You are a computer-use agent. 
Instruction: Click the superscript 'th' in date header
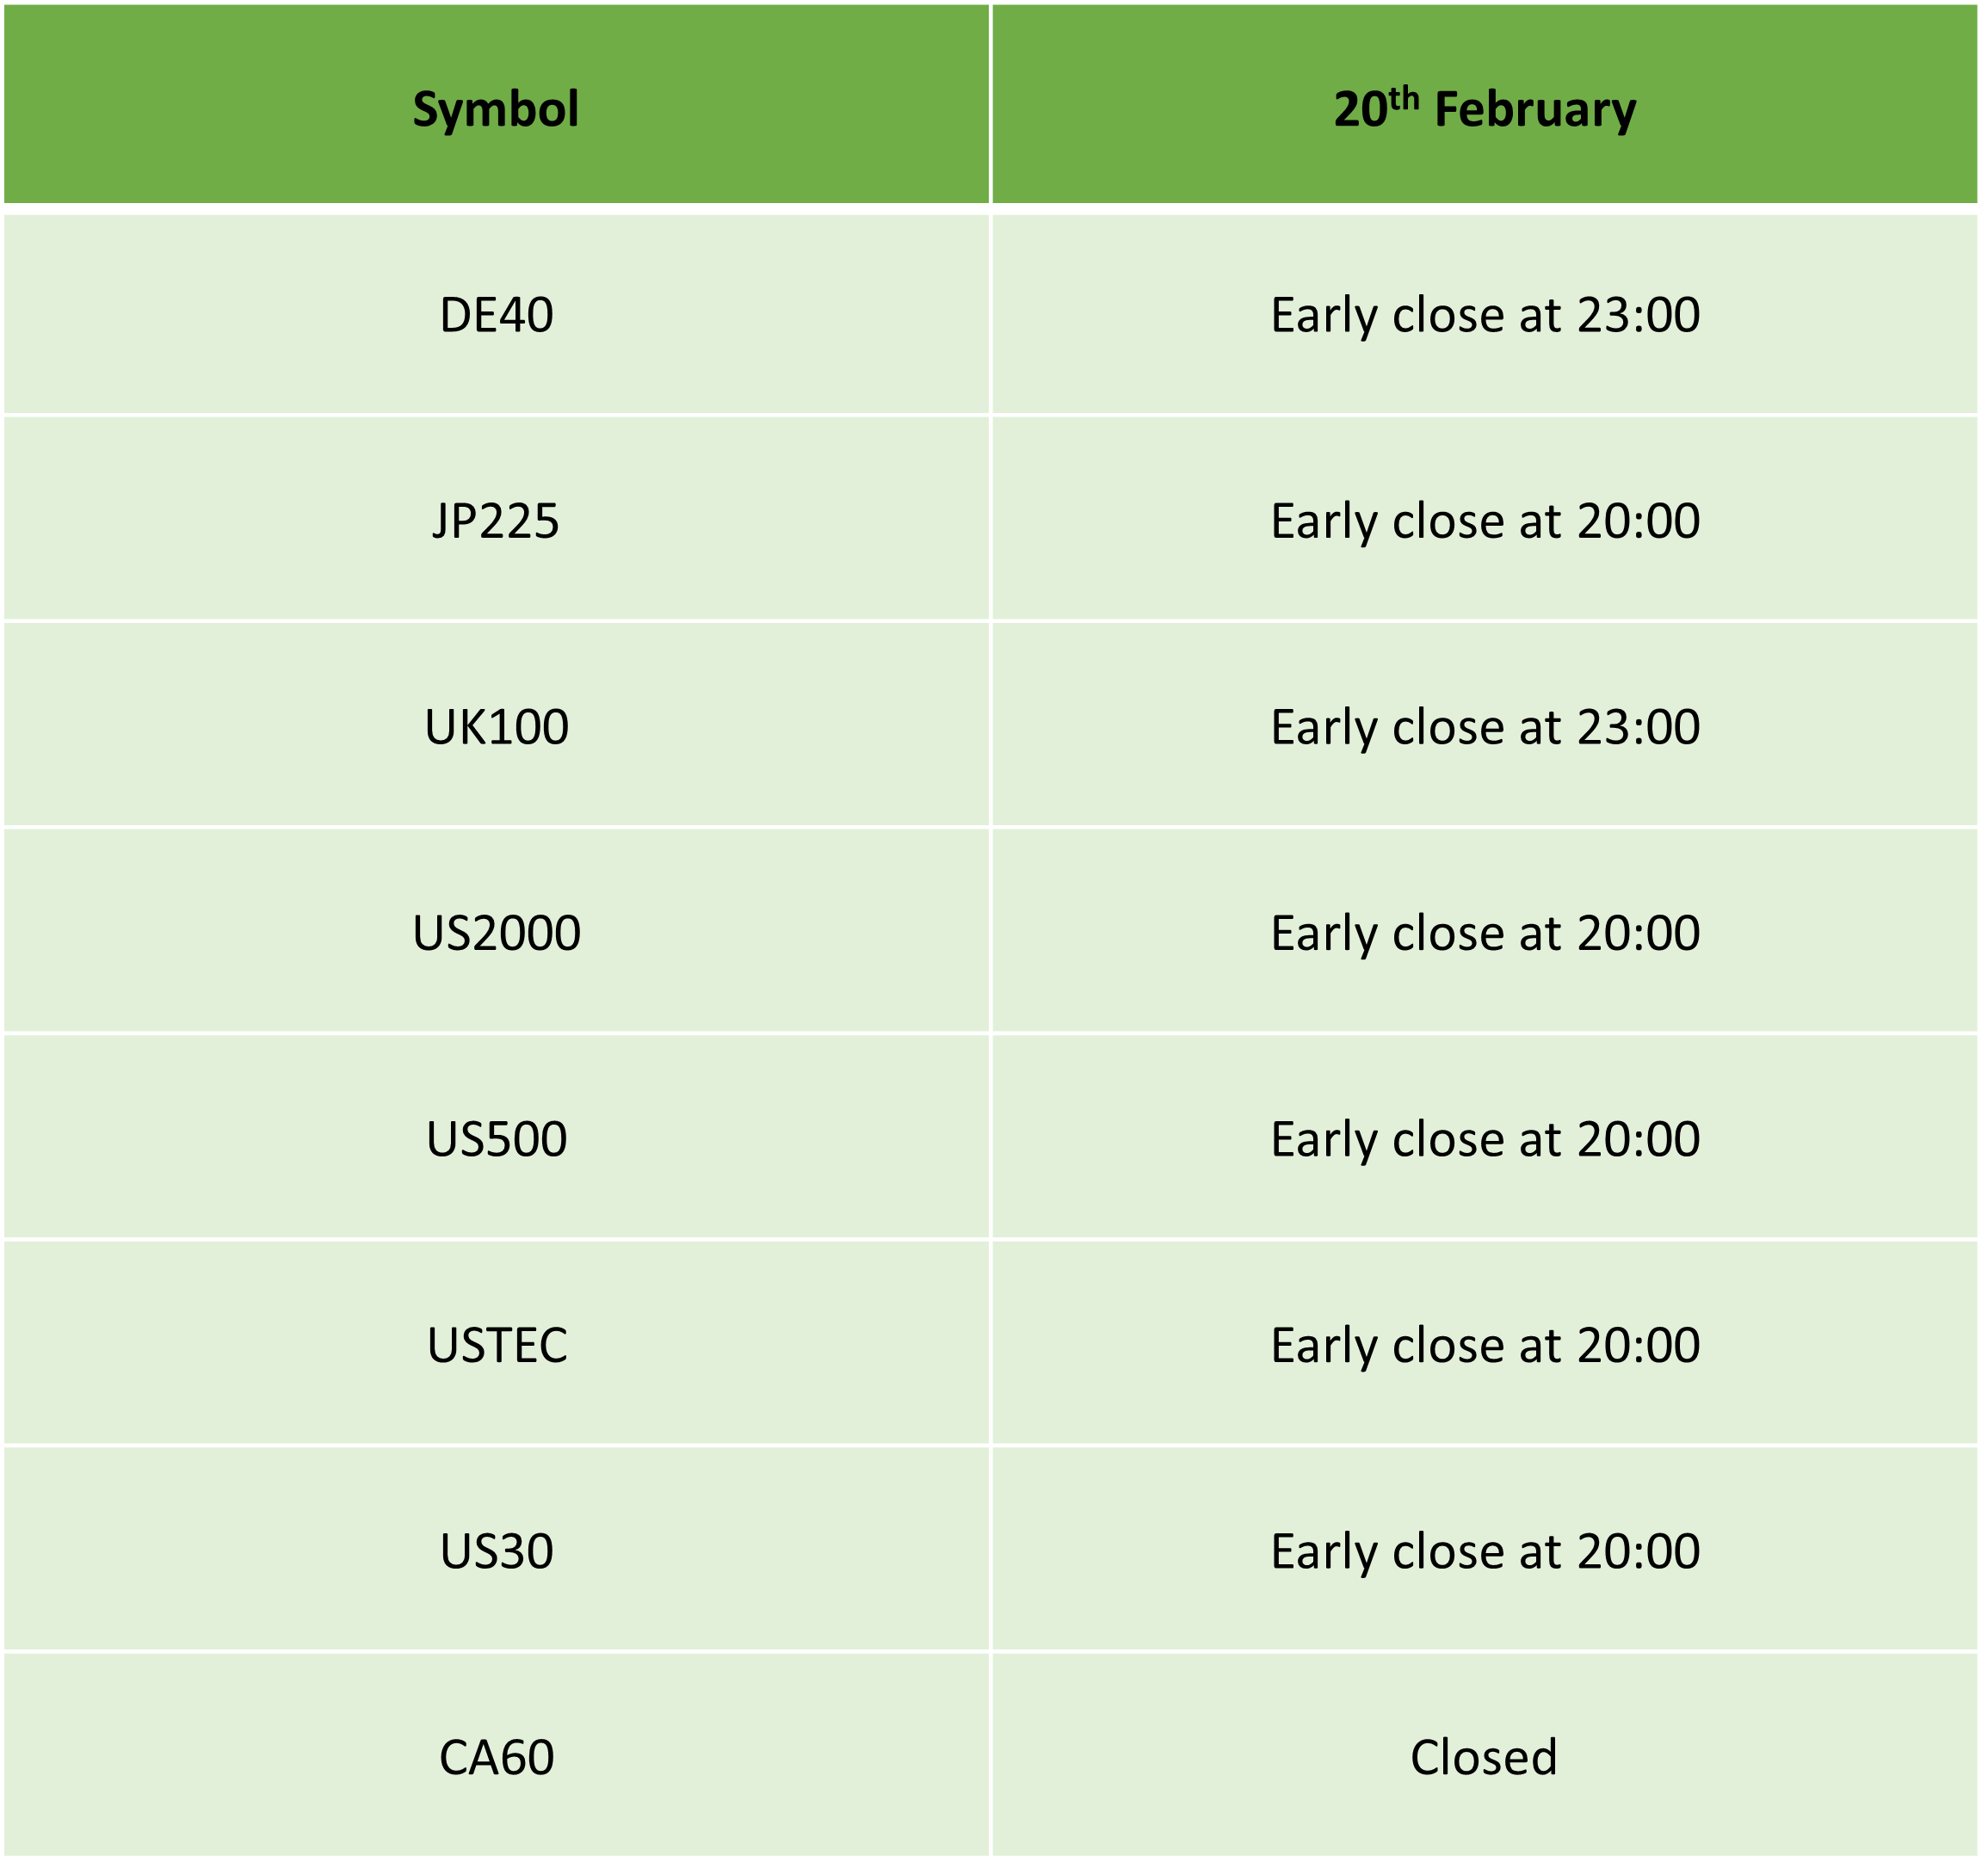pyautogui.click(x=1404, y=98)
